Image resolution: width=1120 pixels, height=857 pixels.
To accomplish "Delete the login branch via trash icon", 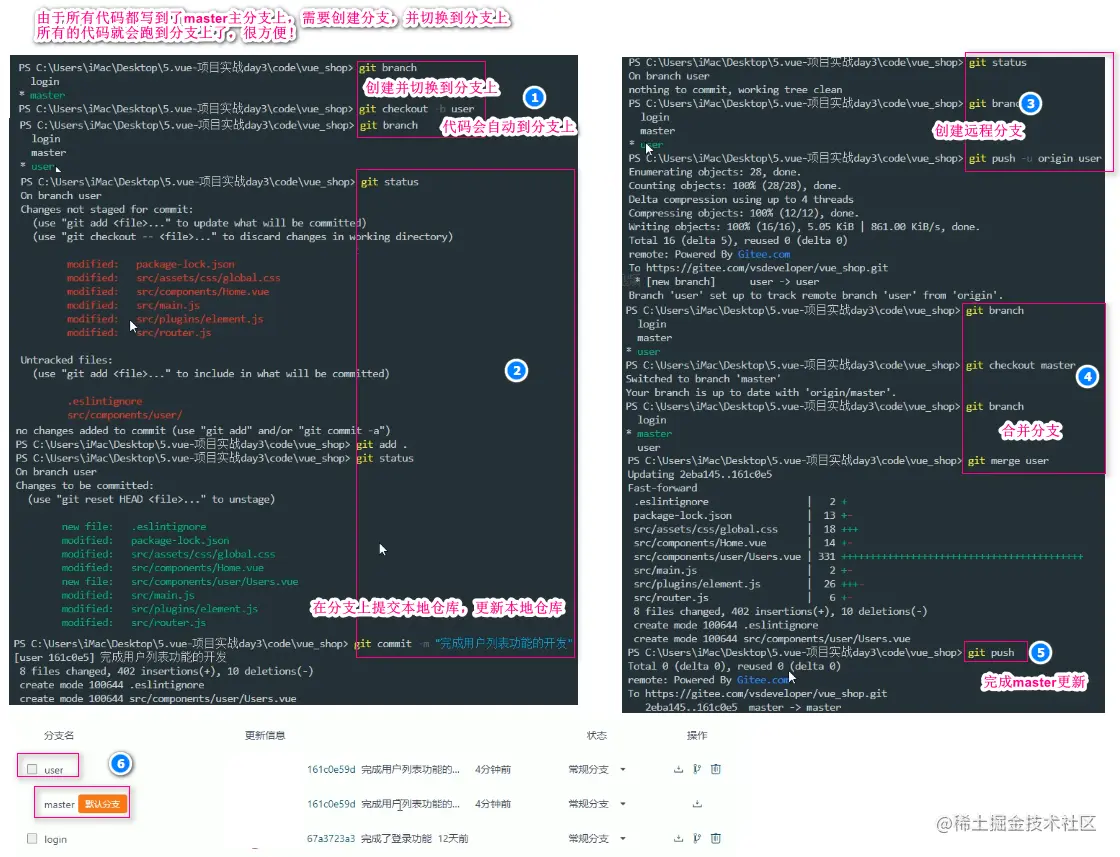I will 716,838.
